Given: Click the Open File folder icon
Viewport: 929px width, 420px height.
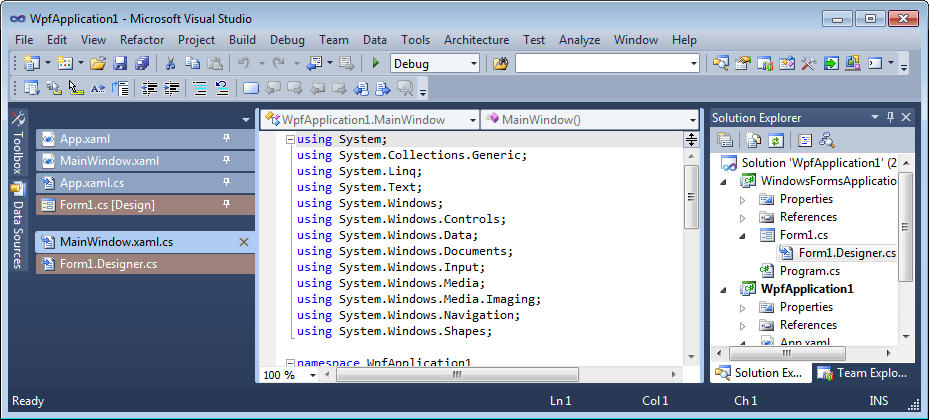Looking at the screenshot, I should click(97, 63).
